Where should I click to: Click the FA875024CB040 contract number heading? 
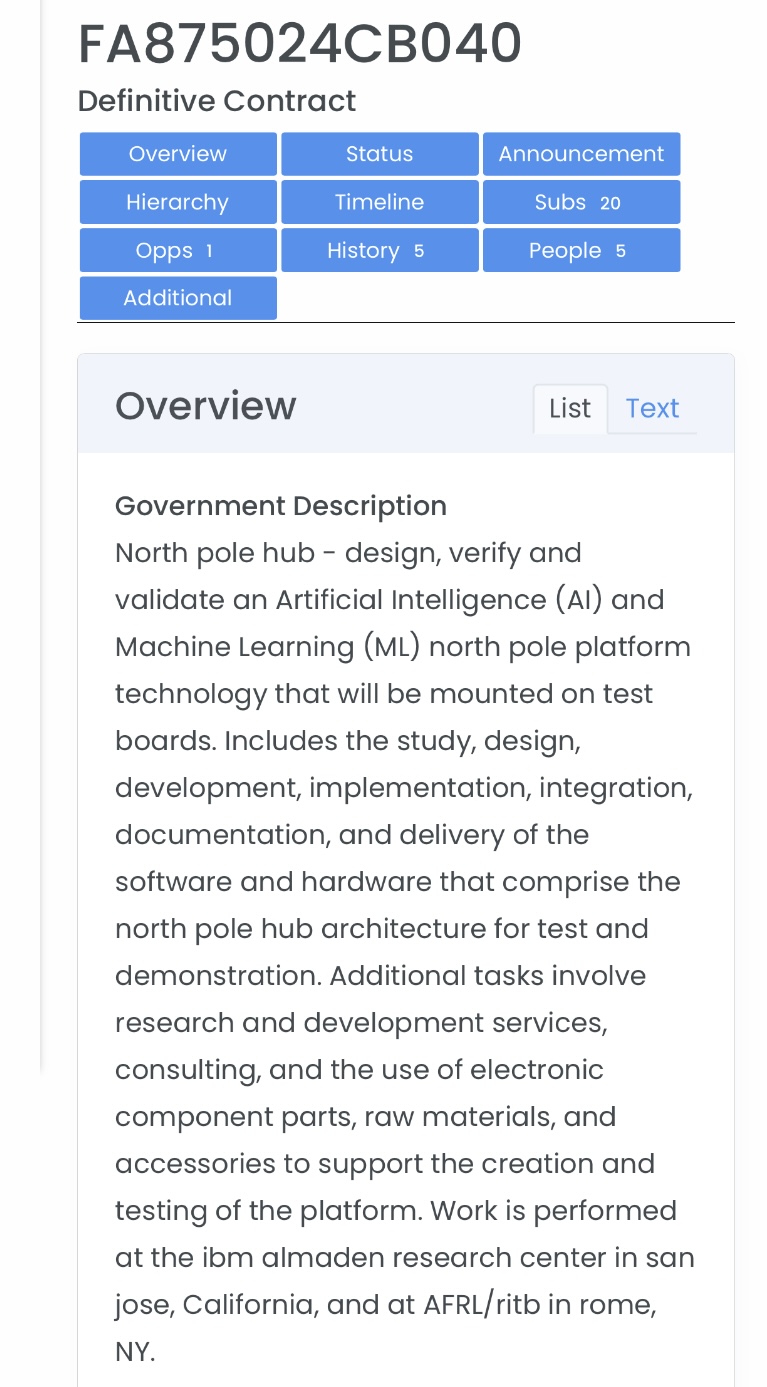[x=300, y=44]
